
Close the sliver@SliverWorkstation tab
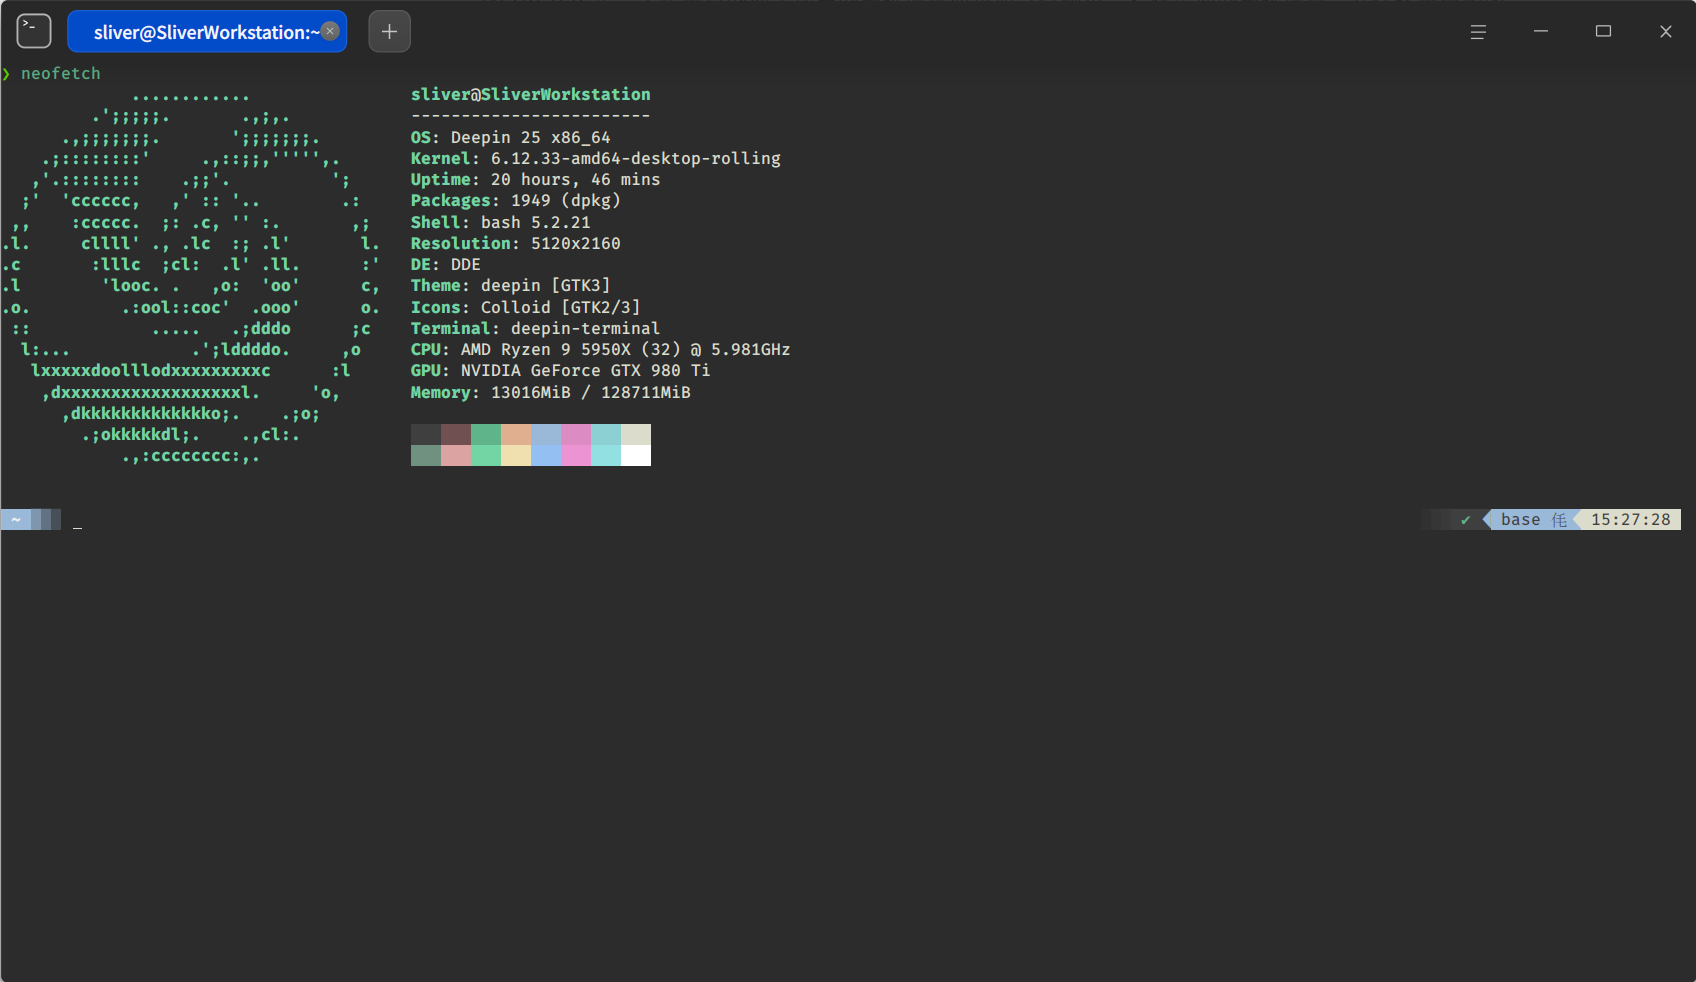point(330,31)
